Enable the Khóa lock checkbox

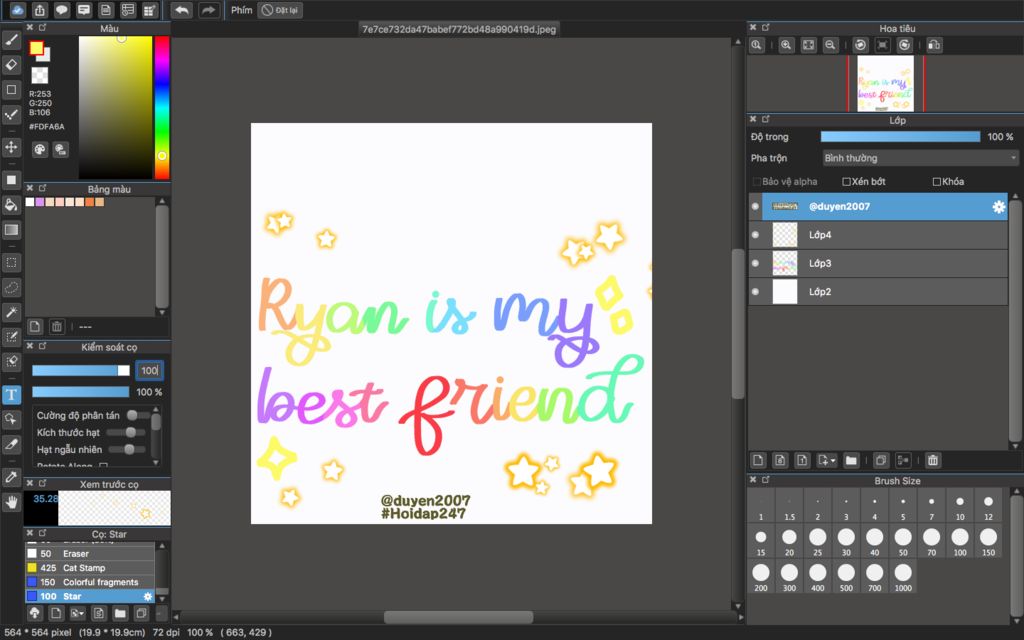(x=937, y=182)
